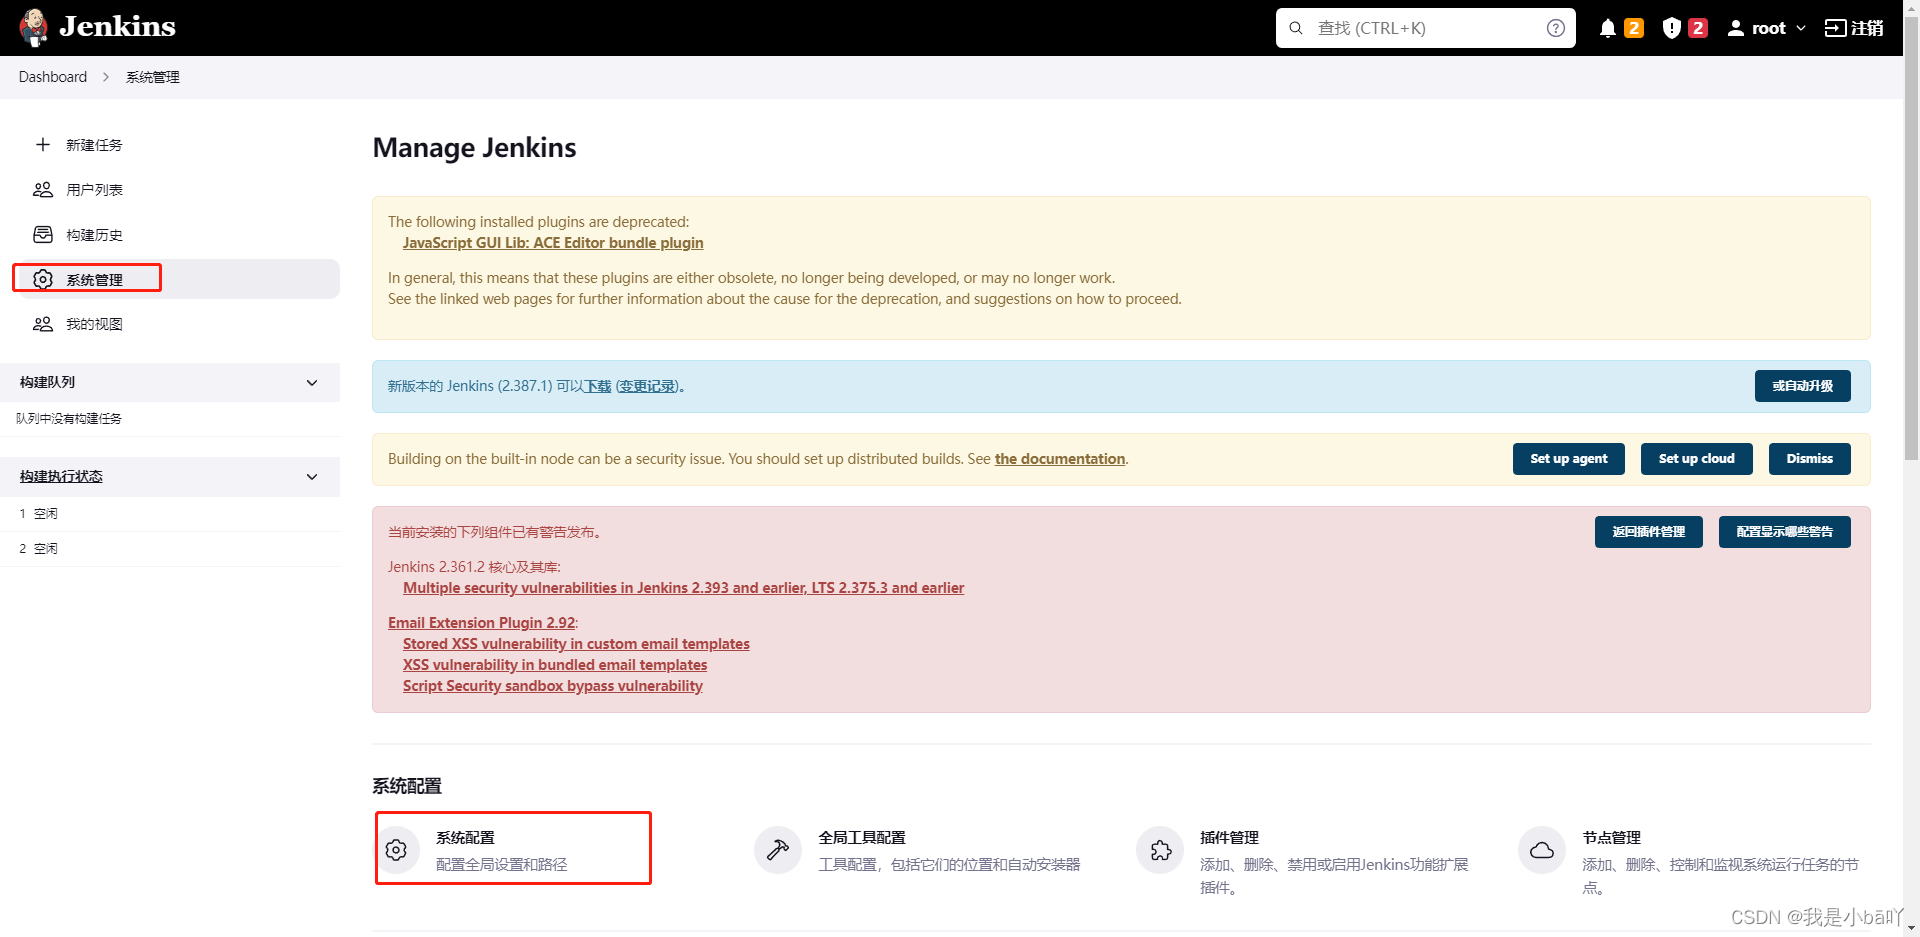Viewport: 1920px width, 937px height.
Task: Click the 构建队列 panel title
Action: (47, 382)
